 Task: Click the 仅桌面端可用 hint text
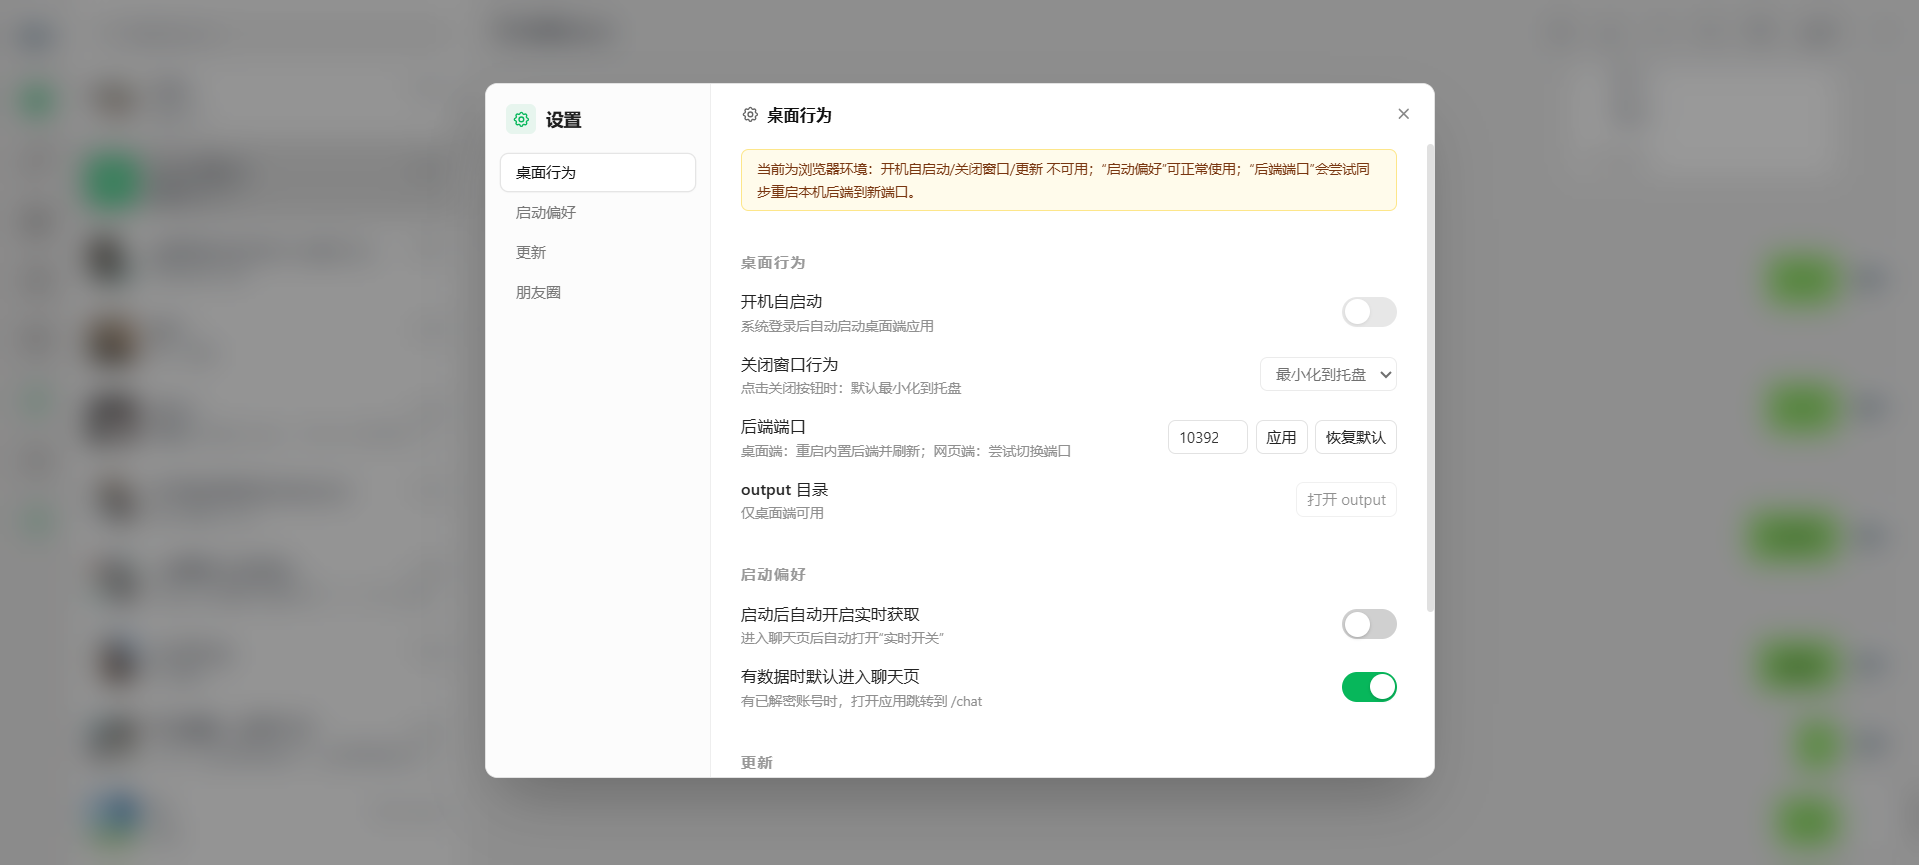pyautogui.click(x=782, y=513)
